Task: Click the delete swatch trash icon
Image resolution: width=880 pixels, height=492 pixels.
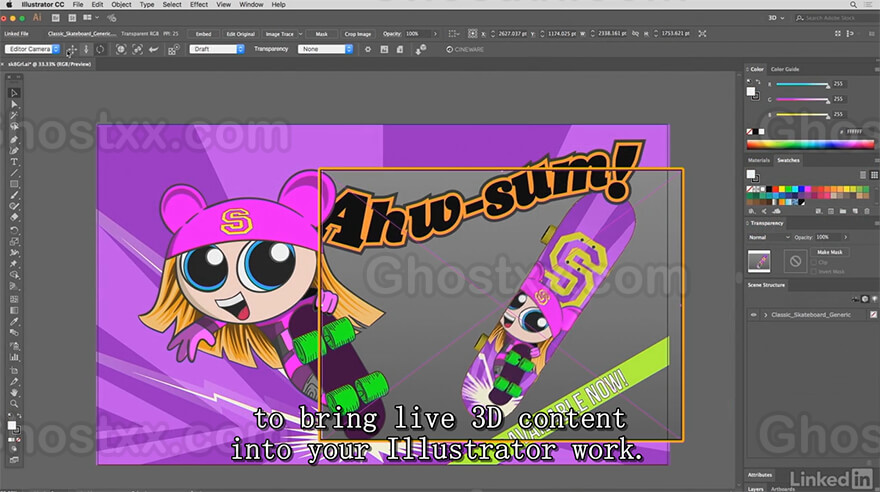Action: pos(867,211)
